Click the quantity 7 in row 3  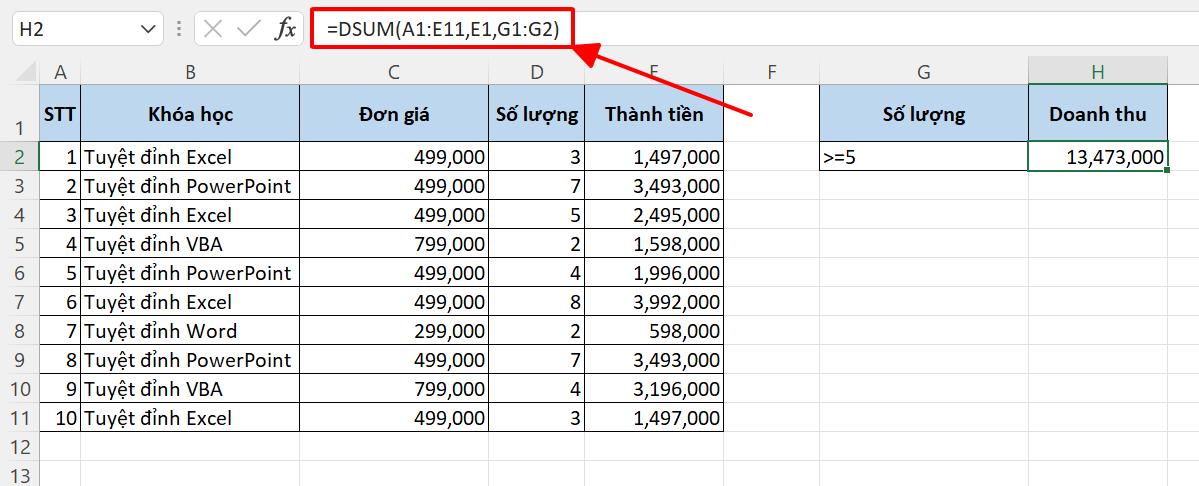point(537,186)
